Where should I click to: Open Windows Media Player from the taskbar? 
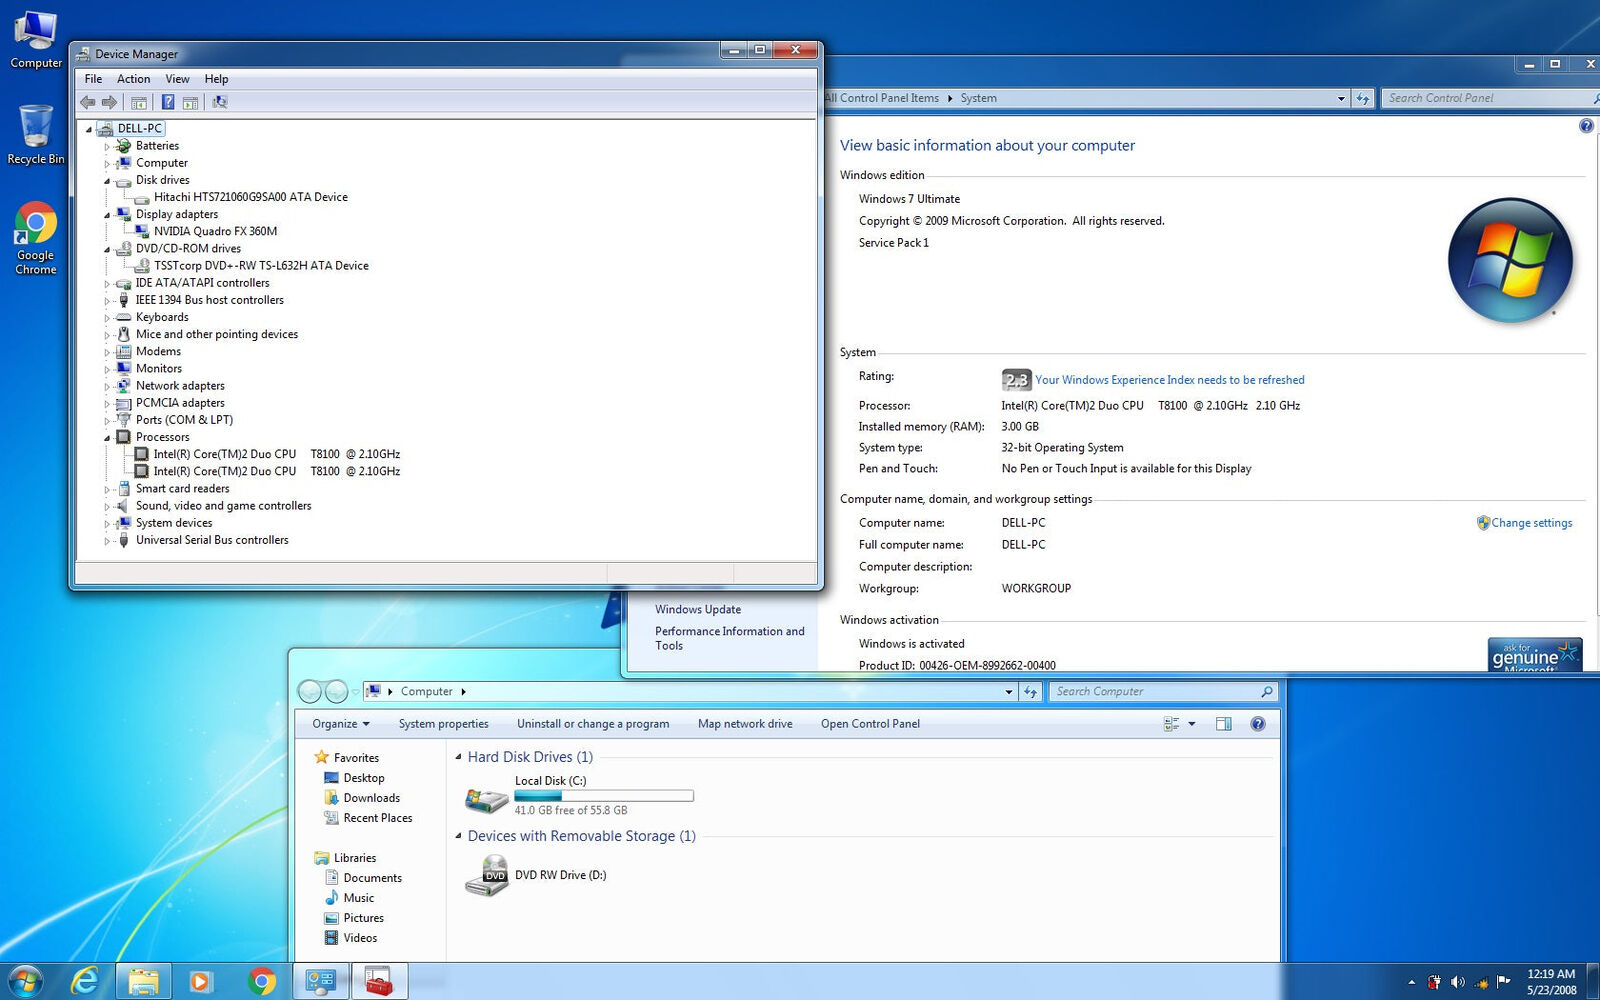click(202, 981)
